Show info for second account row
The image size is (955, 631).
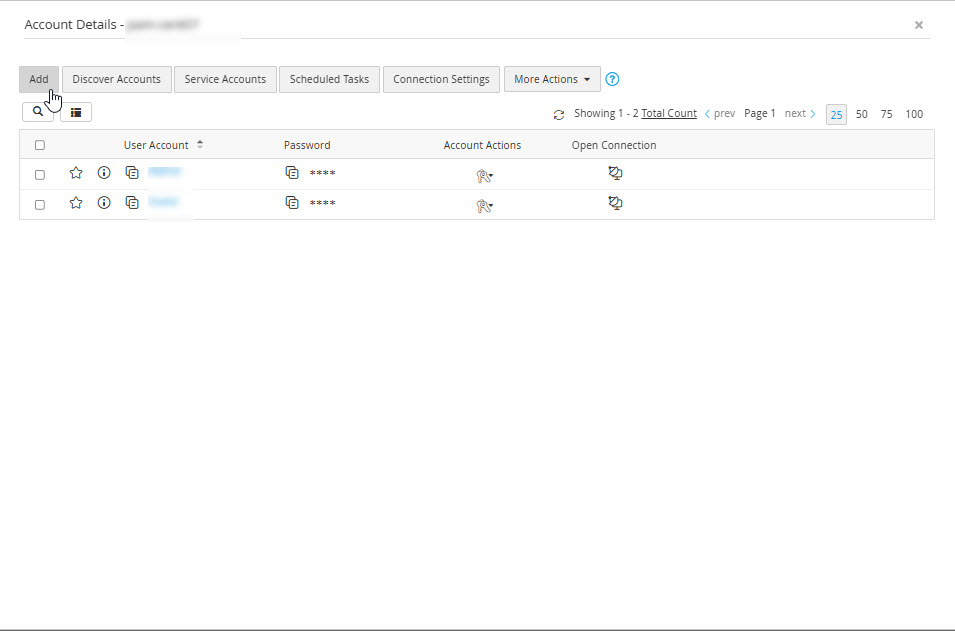pos(104,203)
